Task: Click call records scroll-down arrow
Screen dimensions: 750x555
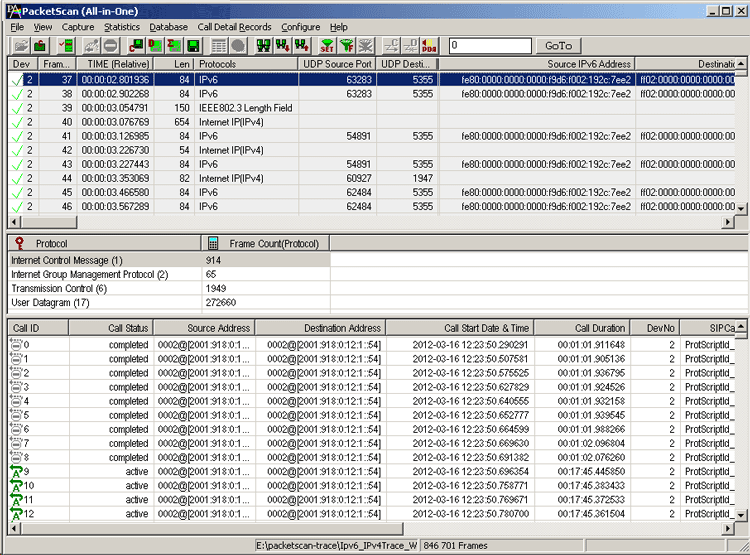Action: [x=741, y=516]
